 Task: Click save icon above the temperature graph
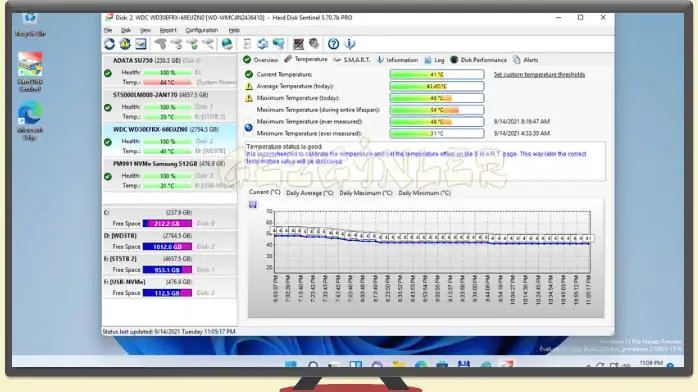click(253, 205)
